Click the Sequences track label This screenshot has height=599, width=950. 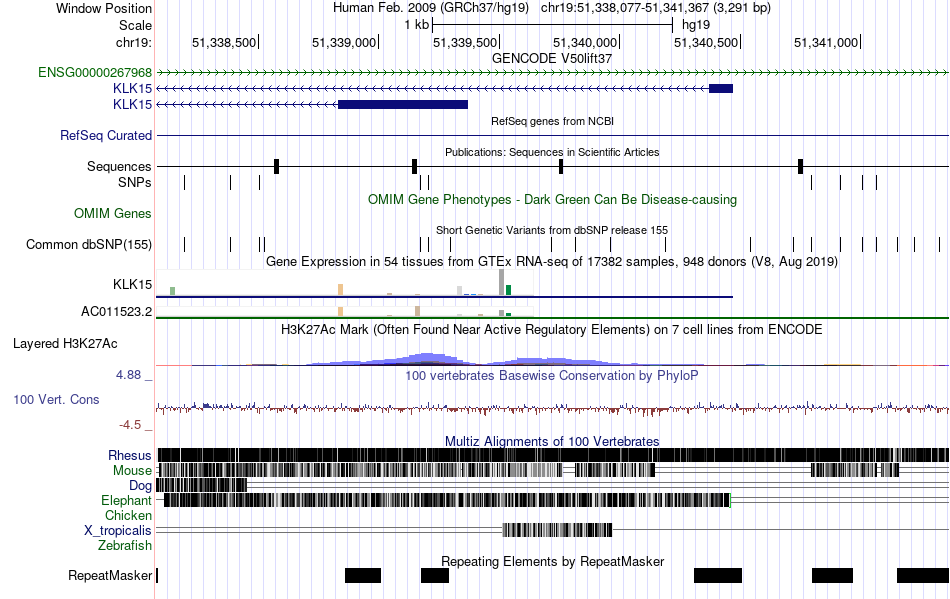(119, 167)
